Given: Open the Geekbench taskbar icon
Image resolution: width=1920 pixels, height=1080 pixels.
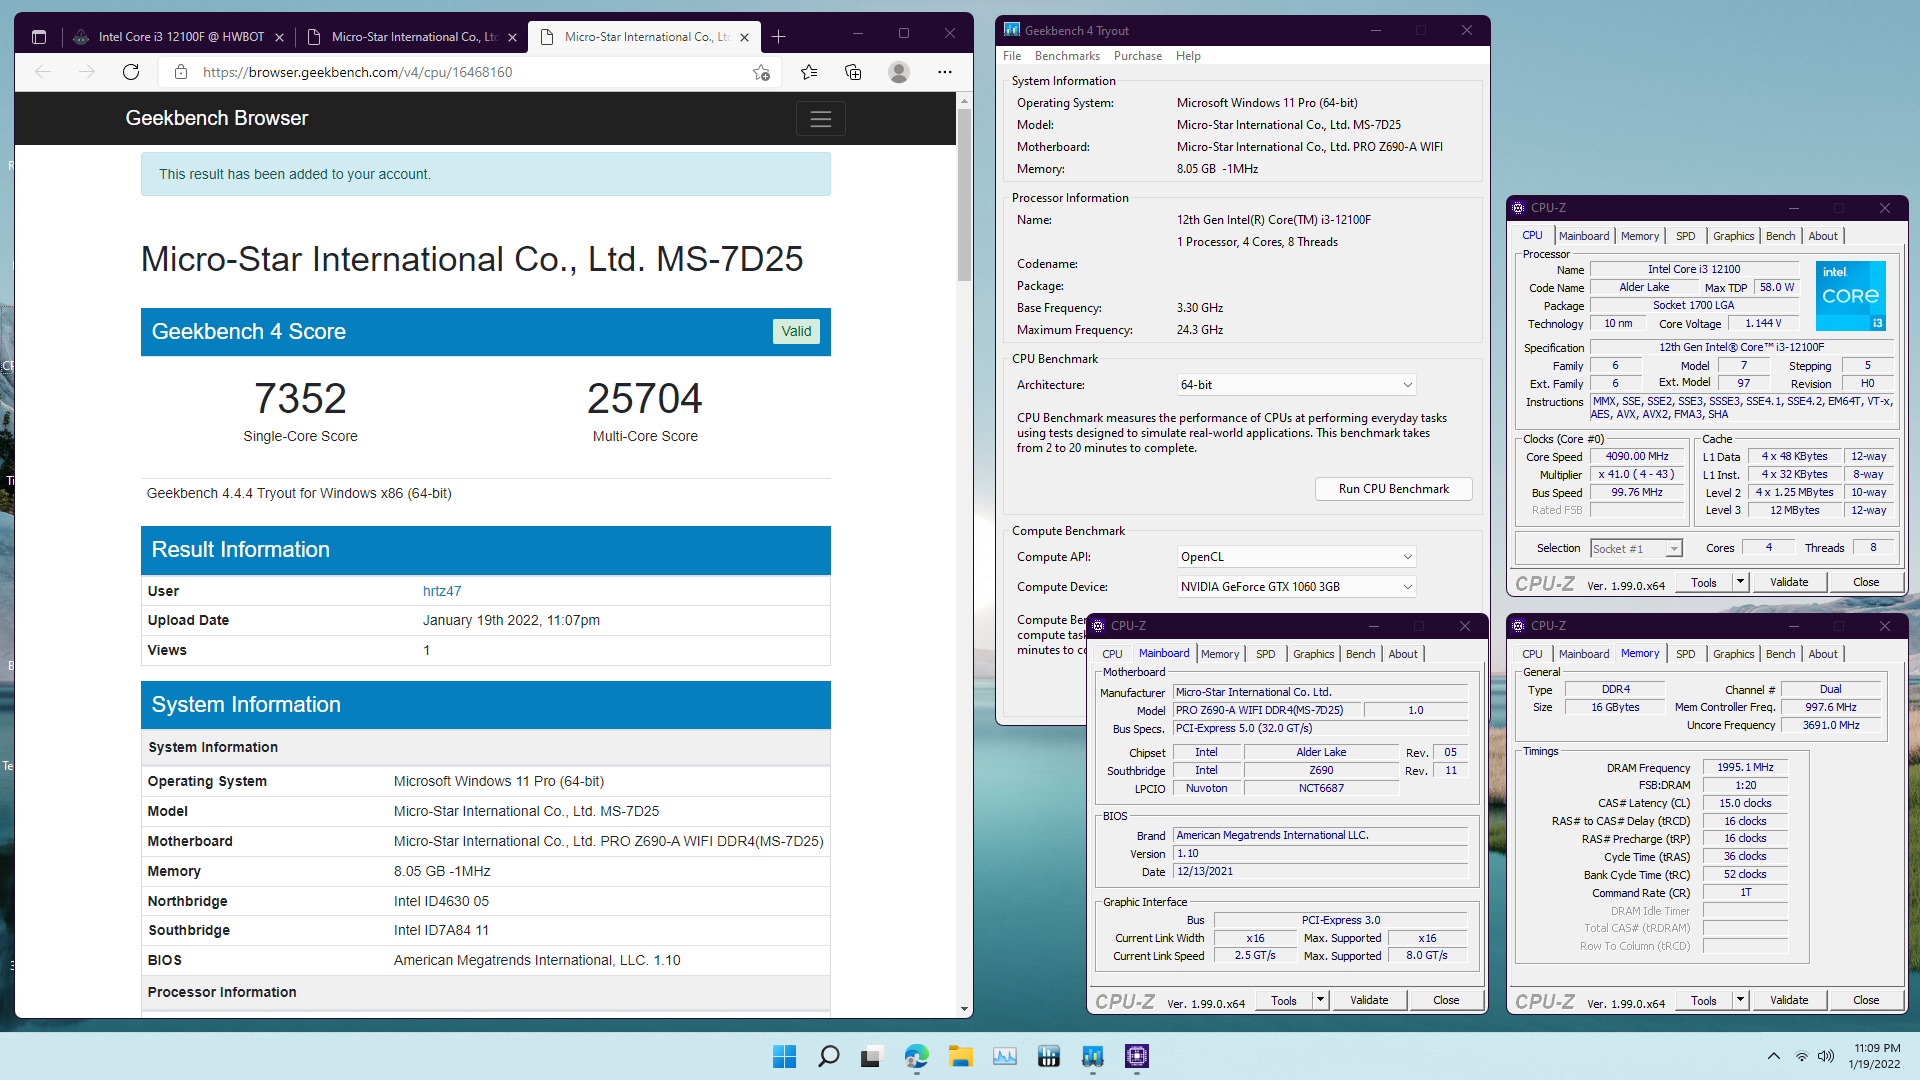Looking at the screenshot, I should point(1092,1056).
